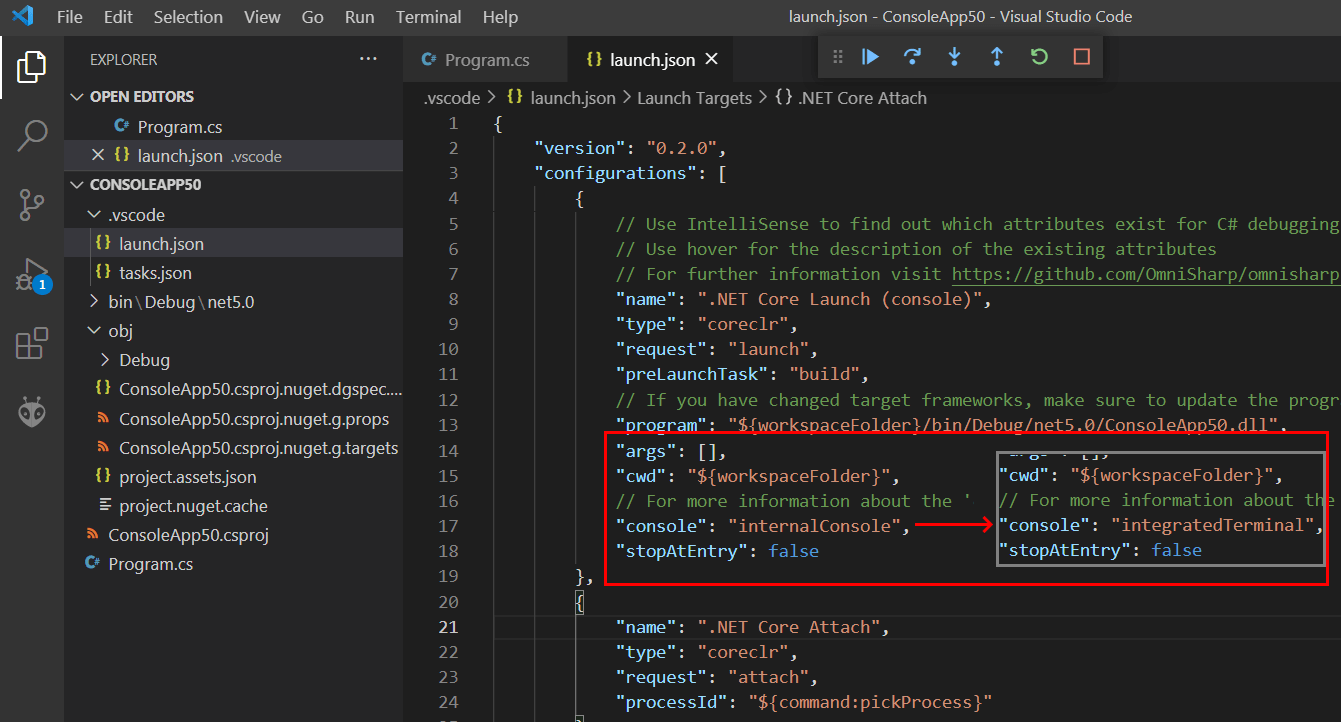Select Program.cs in the Open Editors list
Viewport: 1341px width, 722px height.
click(x=234, y=127)
